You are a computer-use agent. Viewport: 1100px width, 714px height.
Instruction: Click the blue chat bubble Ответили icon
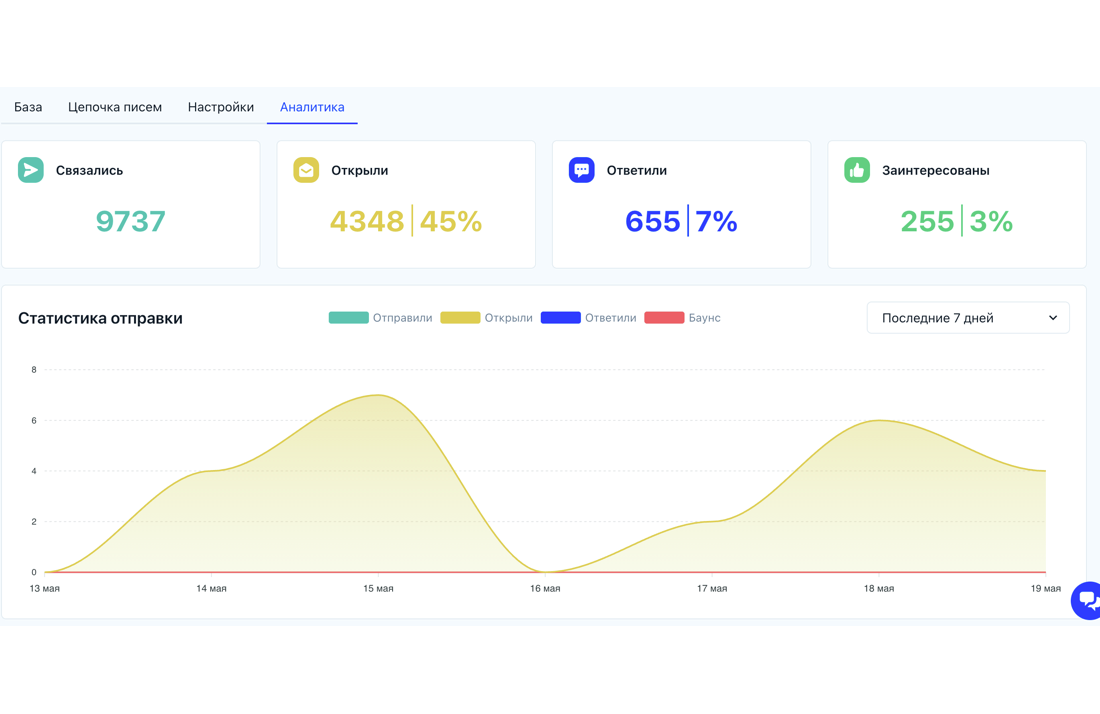(x=582, y=170)
